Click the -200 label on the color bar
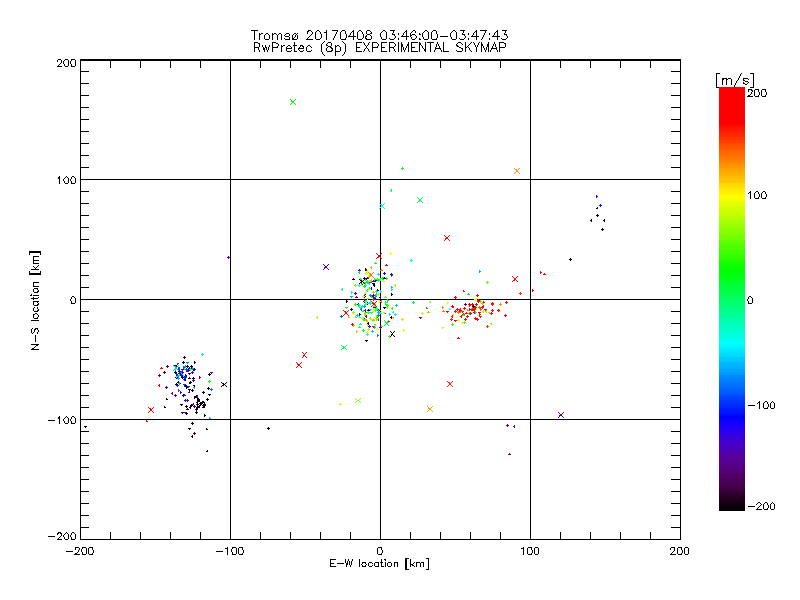Viewport: 800px width, 600px height. 761,506
